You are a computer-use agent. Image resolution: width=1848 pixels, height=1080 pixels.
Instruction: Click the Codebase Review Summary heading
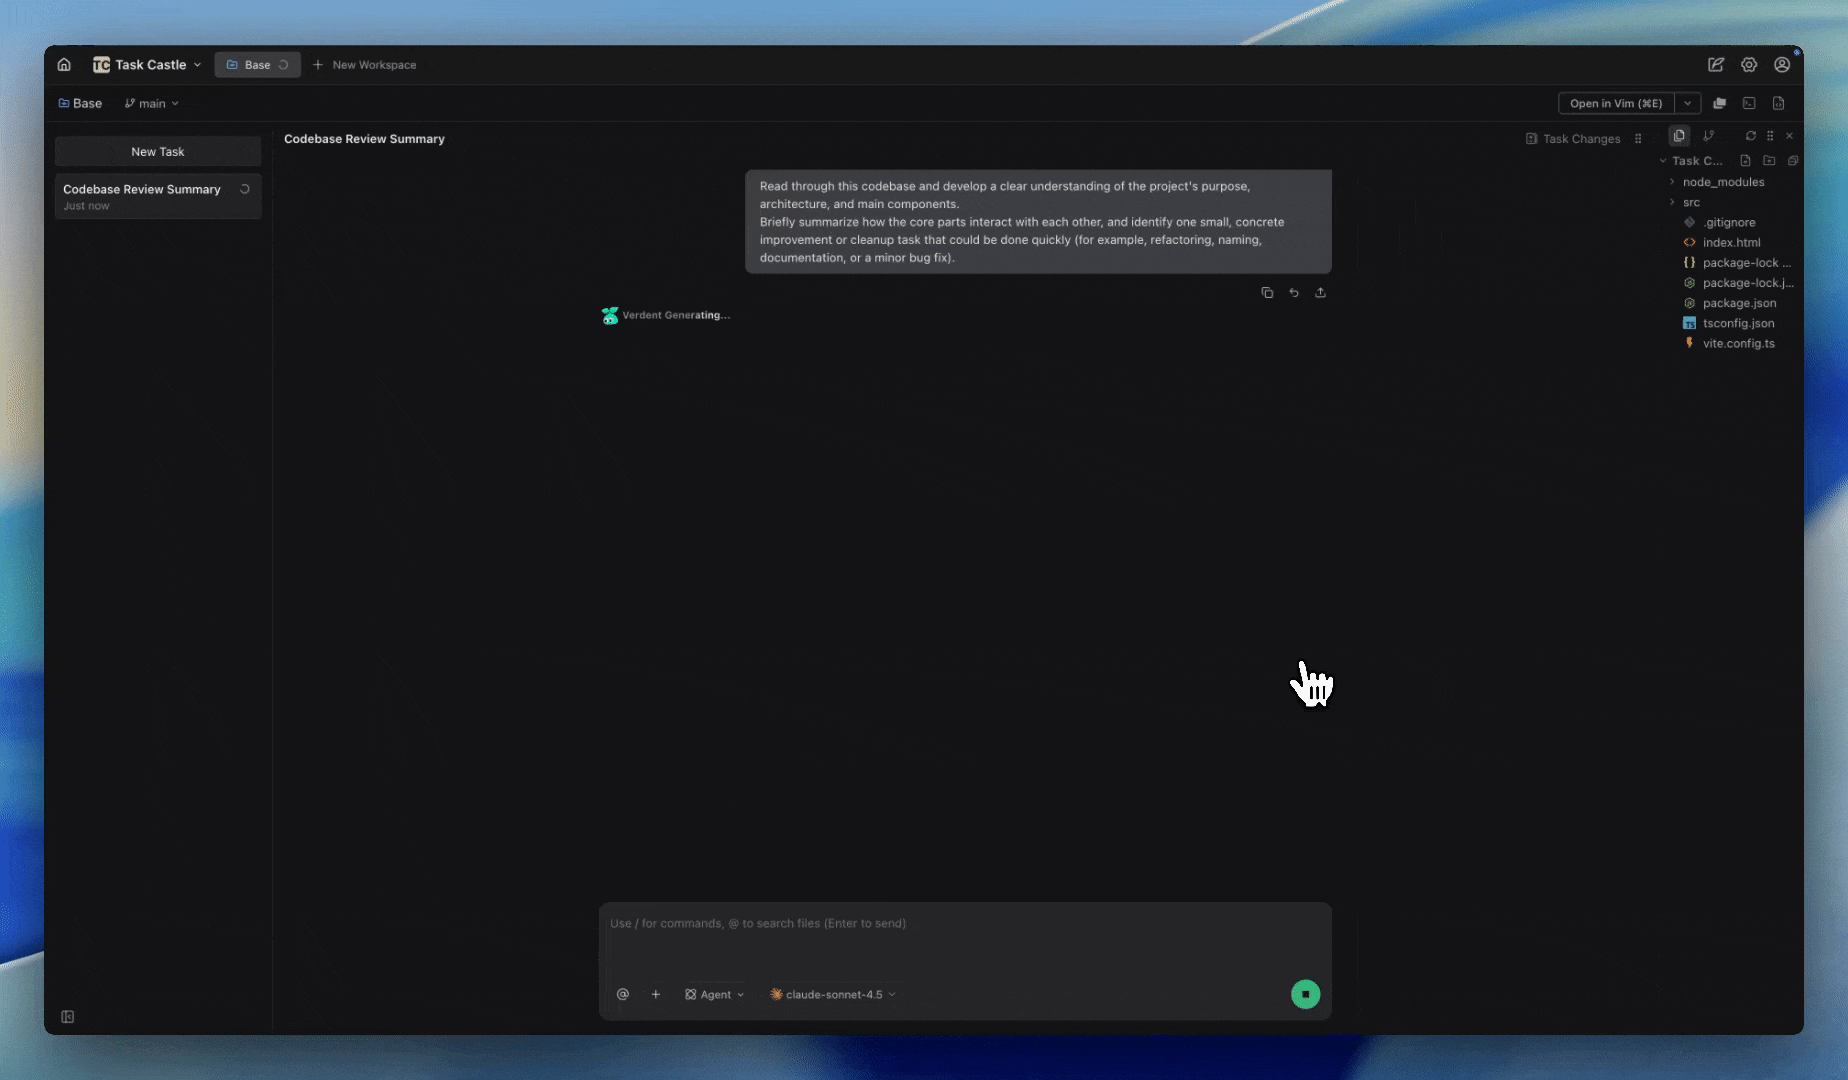point(364,139)
